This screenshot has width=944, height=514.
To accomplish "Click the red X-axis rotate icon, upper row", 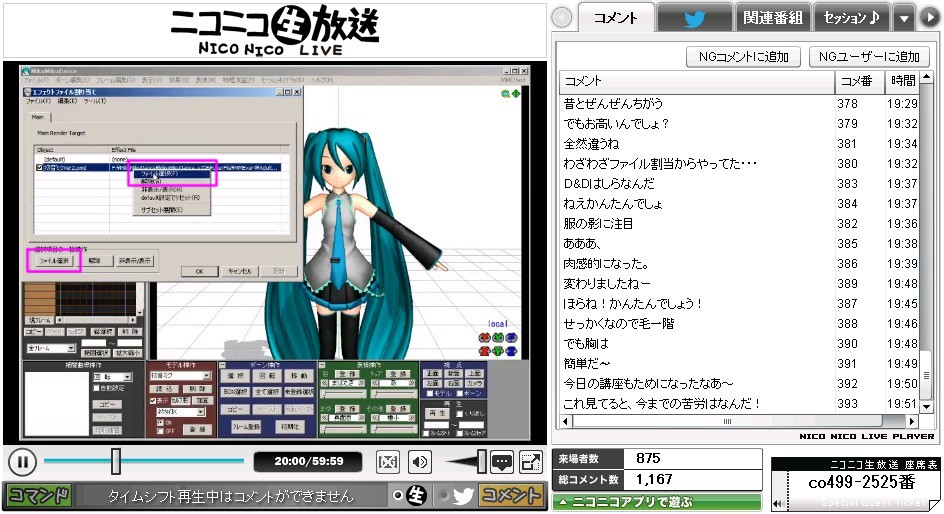I will pos(484,338).
